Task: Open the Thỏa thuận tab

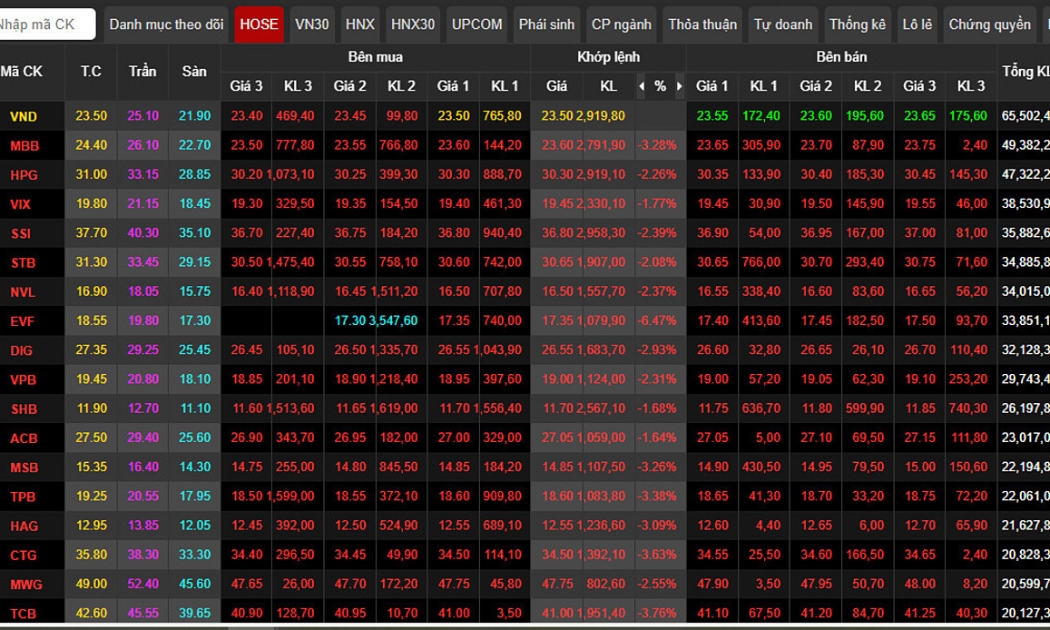Action: click(x=702, y=24)
